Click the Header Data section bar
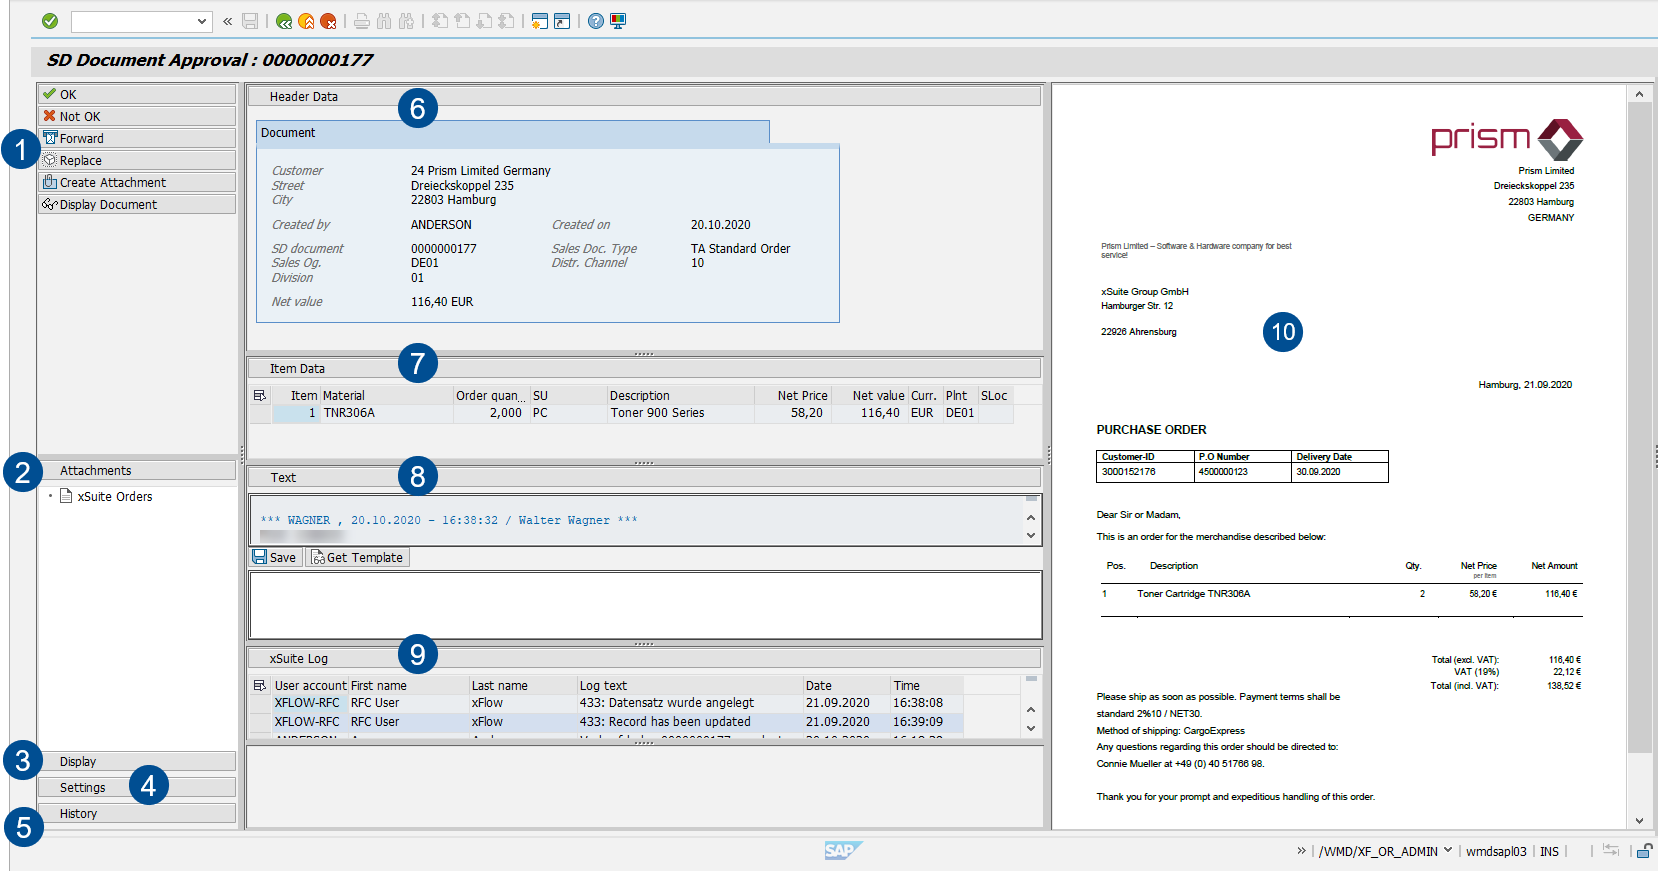This screenshot has height=871, width=1658. click(644, 96)
